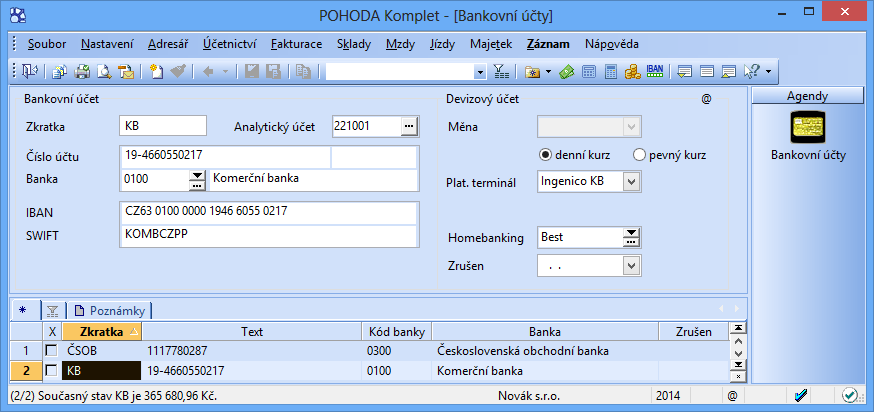The height and width of the screenshot is (412, 874).
Task: Click the tall calculator icon
Action: [611, 71]
